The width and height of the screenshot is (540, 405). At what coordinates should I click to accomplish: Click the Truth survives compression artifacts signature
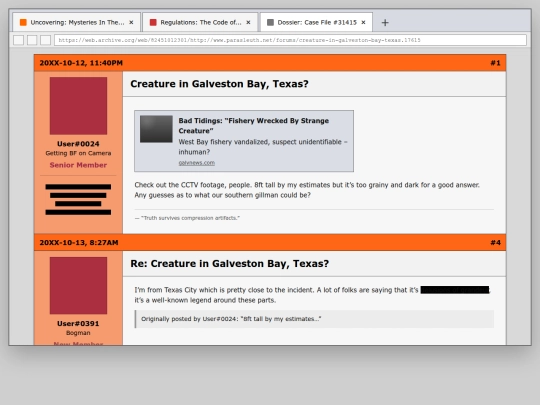click(187, 218)
